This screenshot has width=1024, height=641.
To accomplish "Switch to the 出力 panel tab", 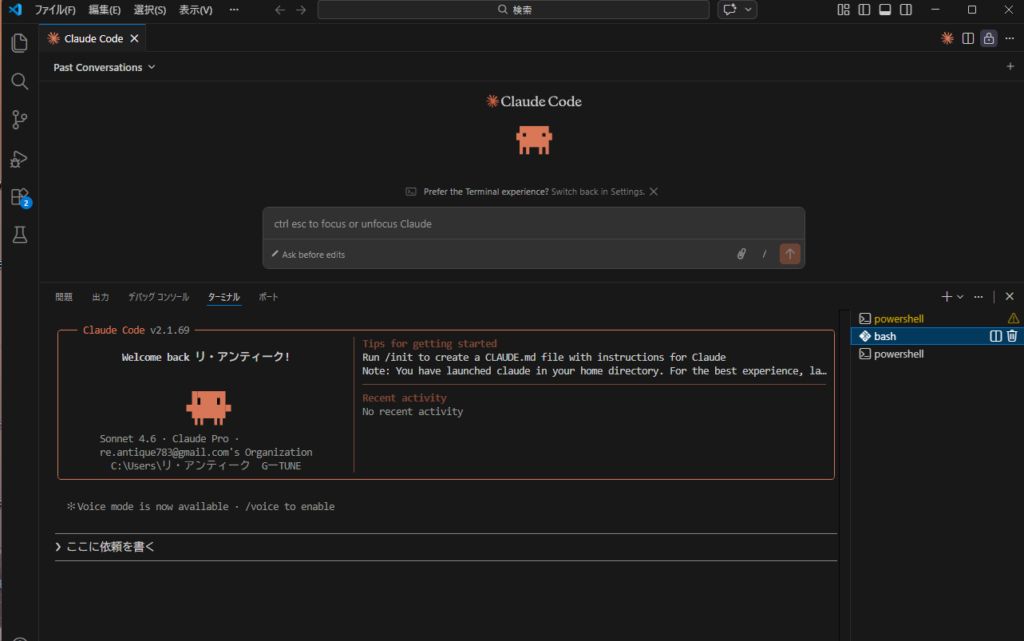I will [100, 297].
